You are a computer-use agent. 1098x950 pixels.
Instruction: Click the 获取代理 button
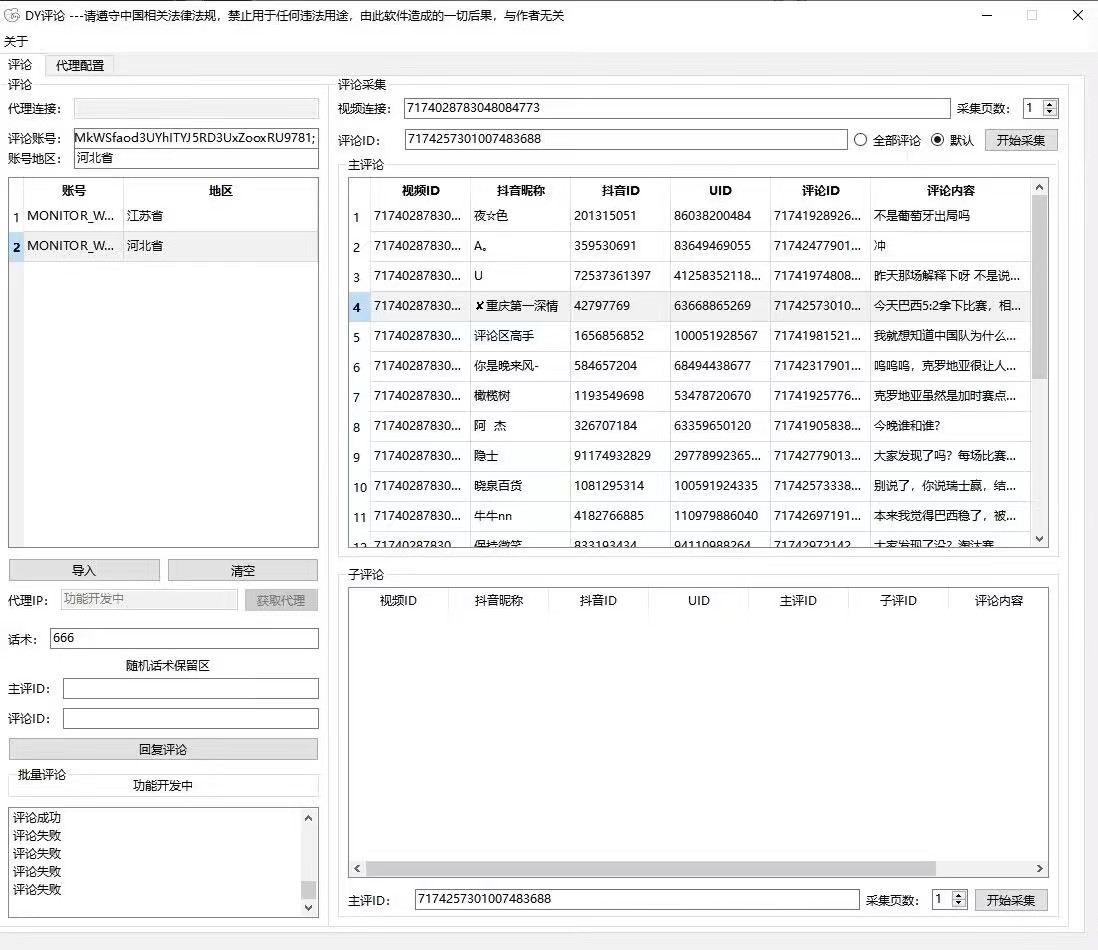pos(281,601)
